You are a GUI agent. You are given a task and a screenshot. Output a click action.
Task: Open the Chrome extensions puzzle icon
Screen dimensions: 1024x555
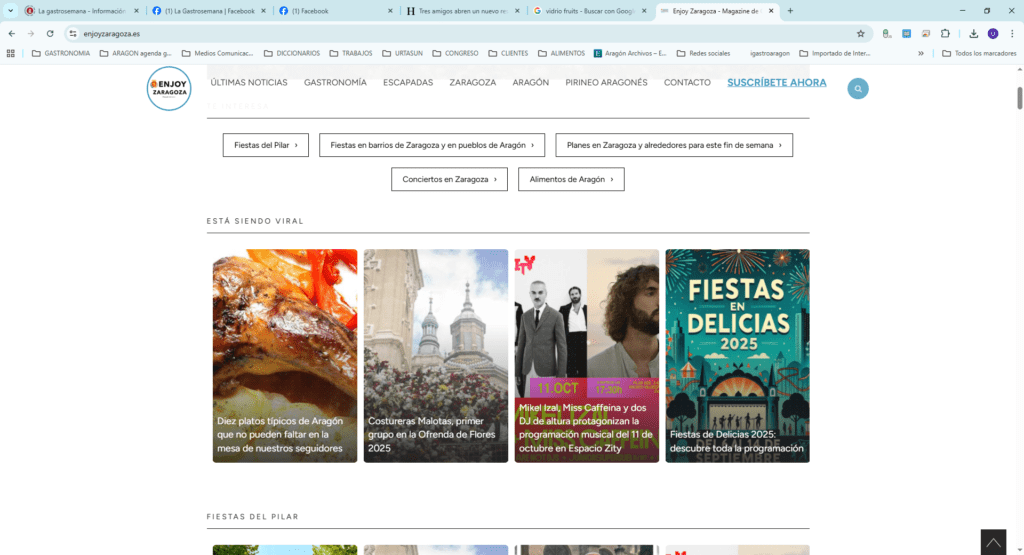[945, 33]
